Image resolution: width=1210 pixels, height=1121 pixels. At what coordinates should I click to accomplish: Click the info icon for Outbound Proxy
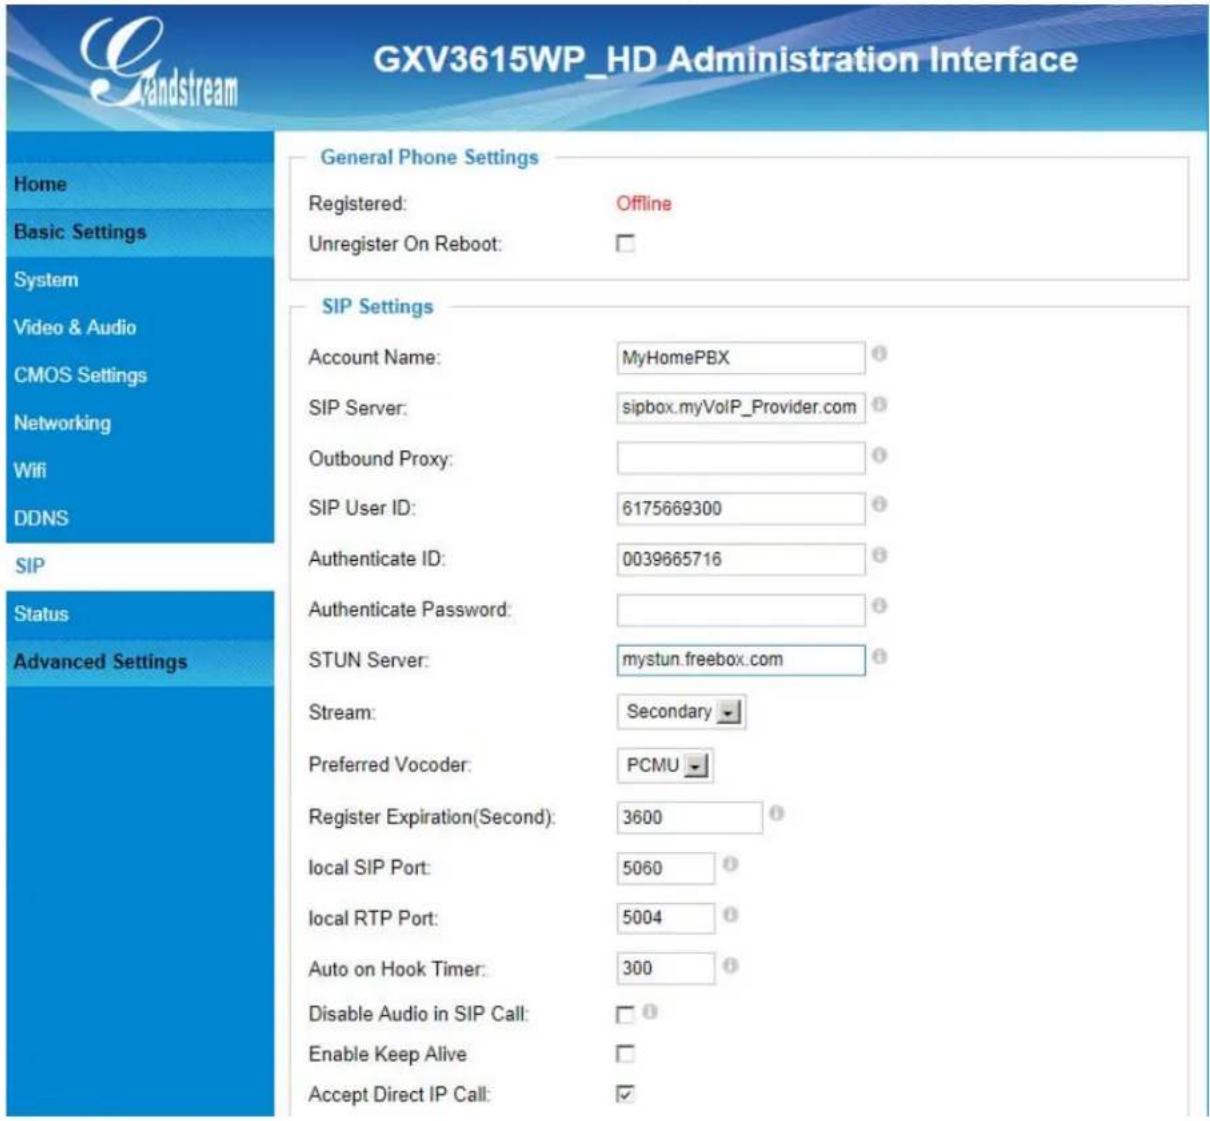pos(879,455)
